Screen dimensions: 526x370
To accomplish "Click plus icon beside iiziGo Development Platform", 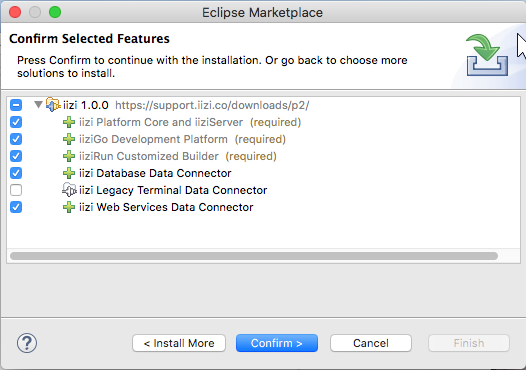I will click(69, 139).
